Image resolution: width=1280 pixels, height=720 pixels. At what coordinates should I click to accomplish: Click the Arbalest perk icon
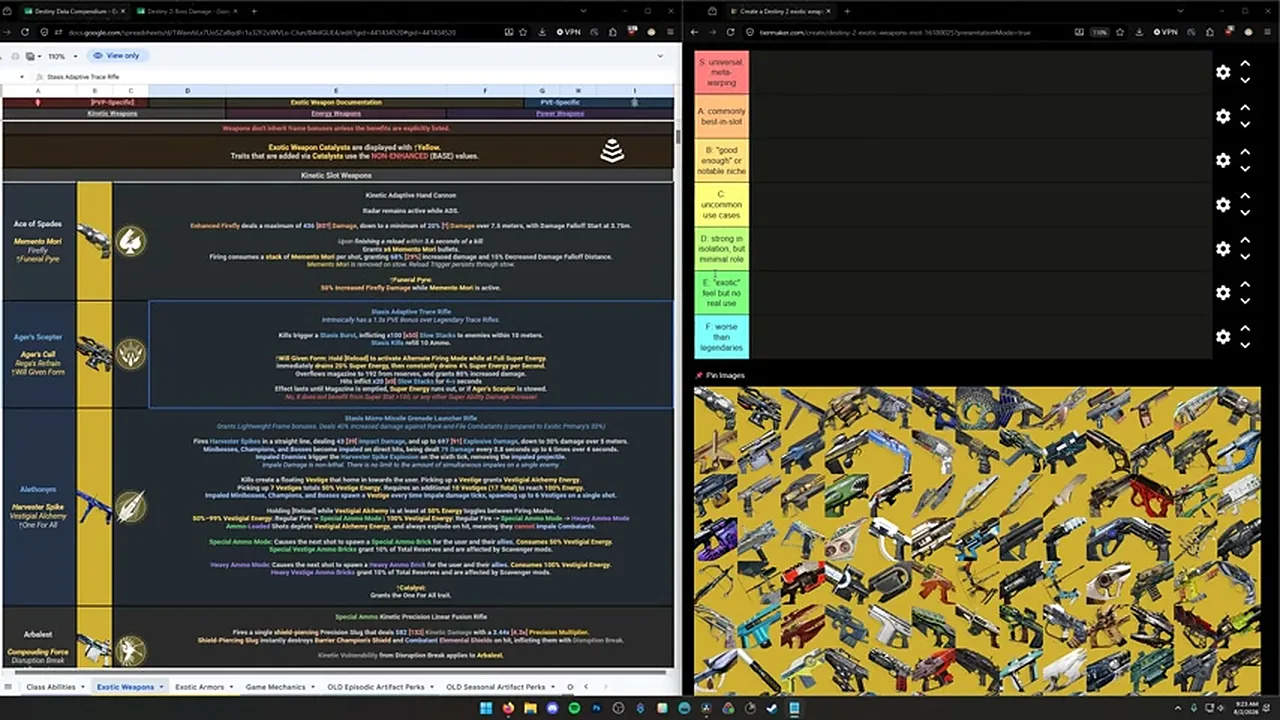pyautogui.click(x=131, y=651)
